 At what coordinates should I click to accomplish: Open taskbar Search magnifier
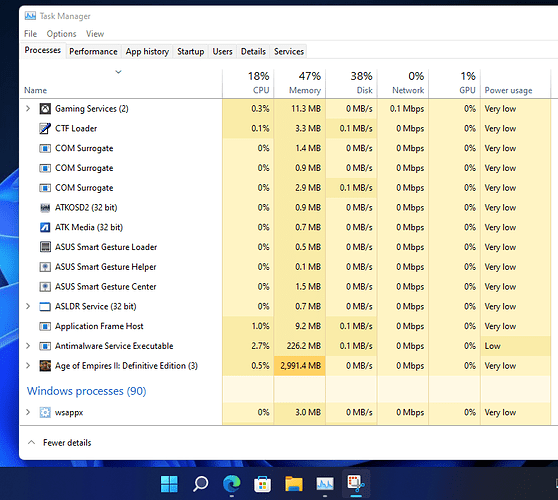[200, 484]
